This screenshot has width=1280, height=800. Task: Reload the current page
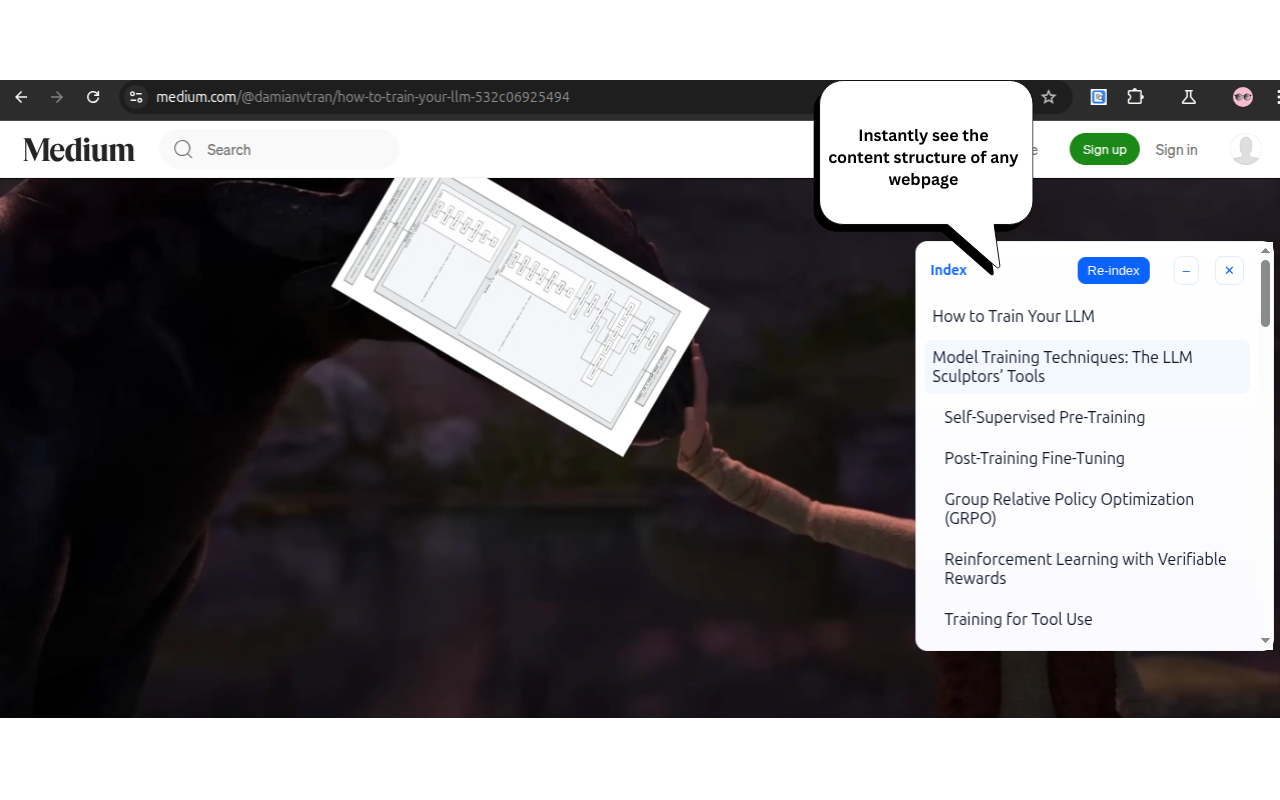[x=93, y=97]
